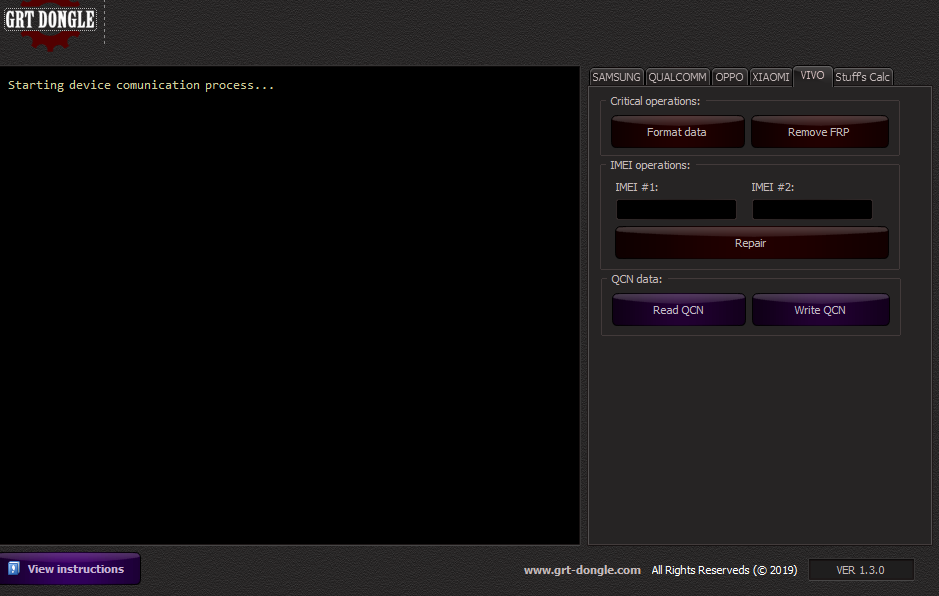Image resolution: width=939 pixels, height=596 pixels.
Task: Click the Write QCN button
Action: [x=820, y=310]
